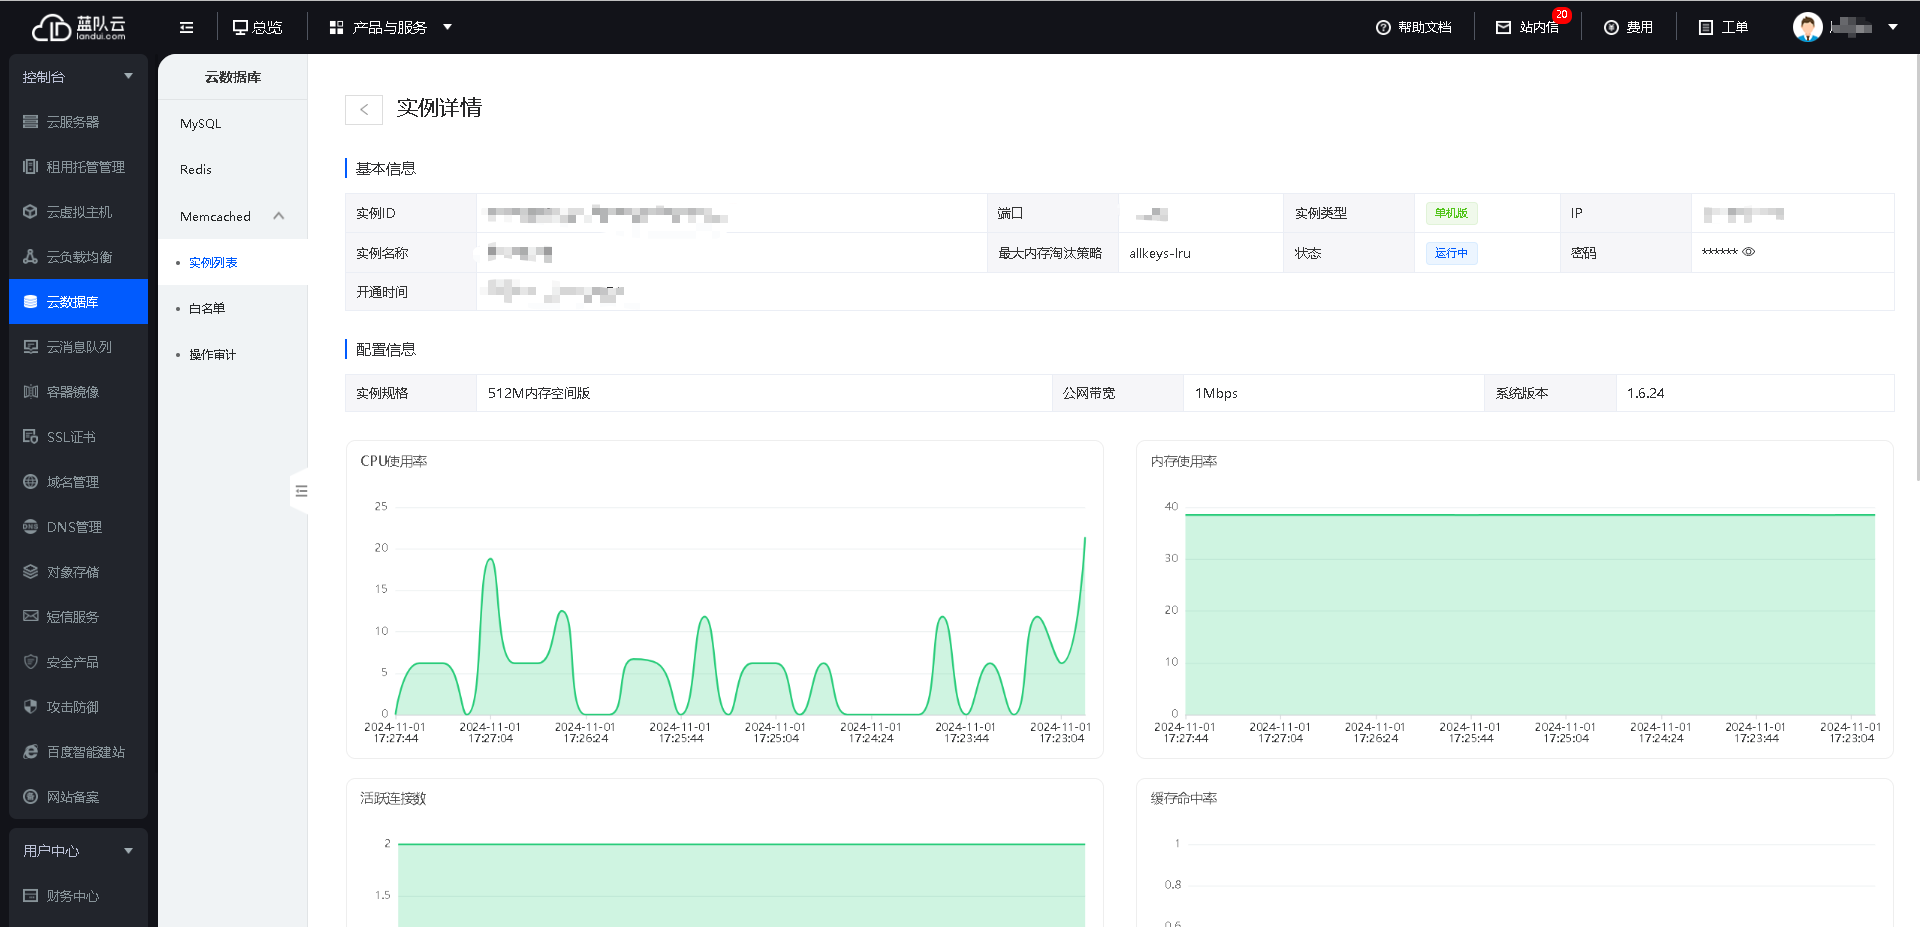Open the billing (费用) icon
1920x927 pixels.
pos(1611,27)
